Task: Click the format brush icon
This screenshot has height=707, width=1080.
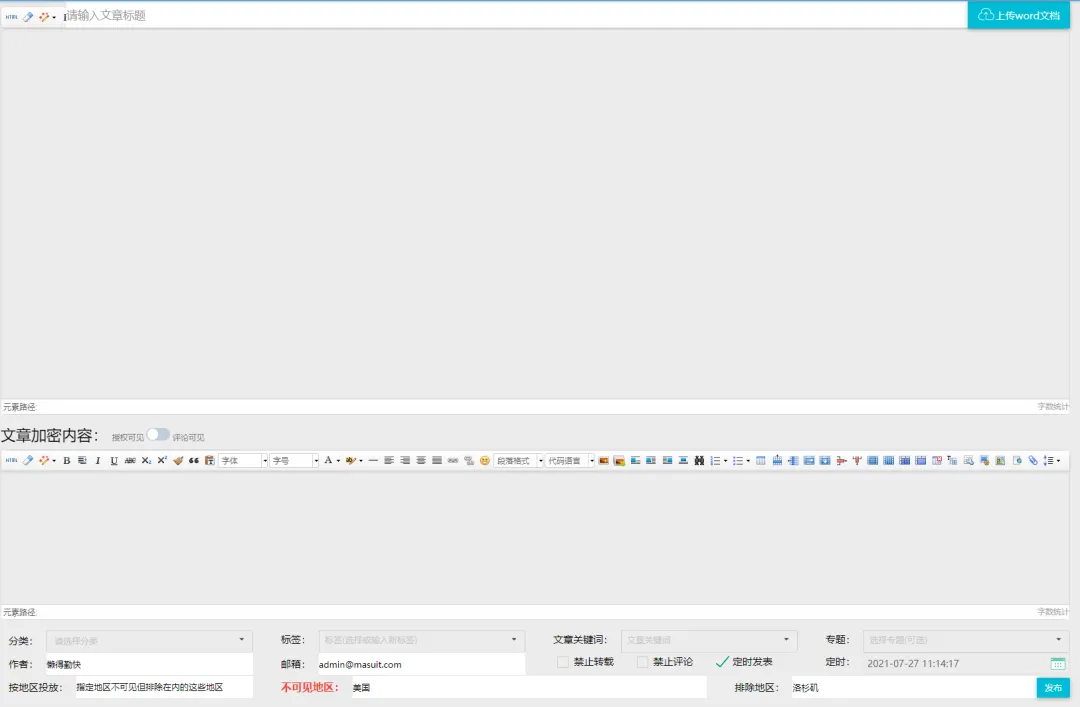Action: tap(178, 460)
